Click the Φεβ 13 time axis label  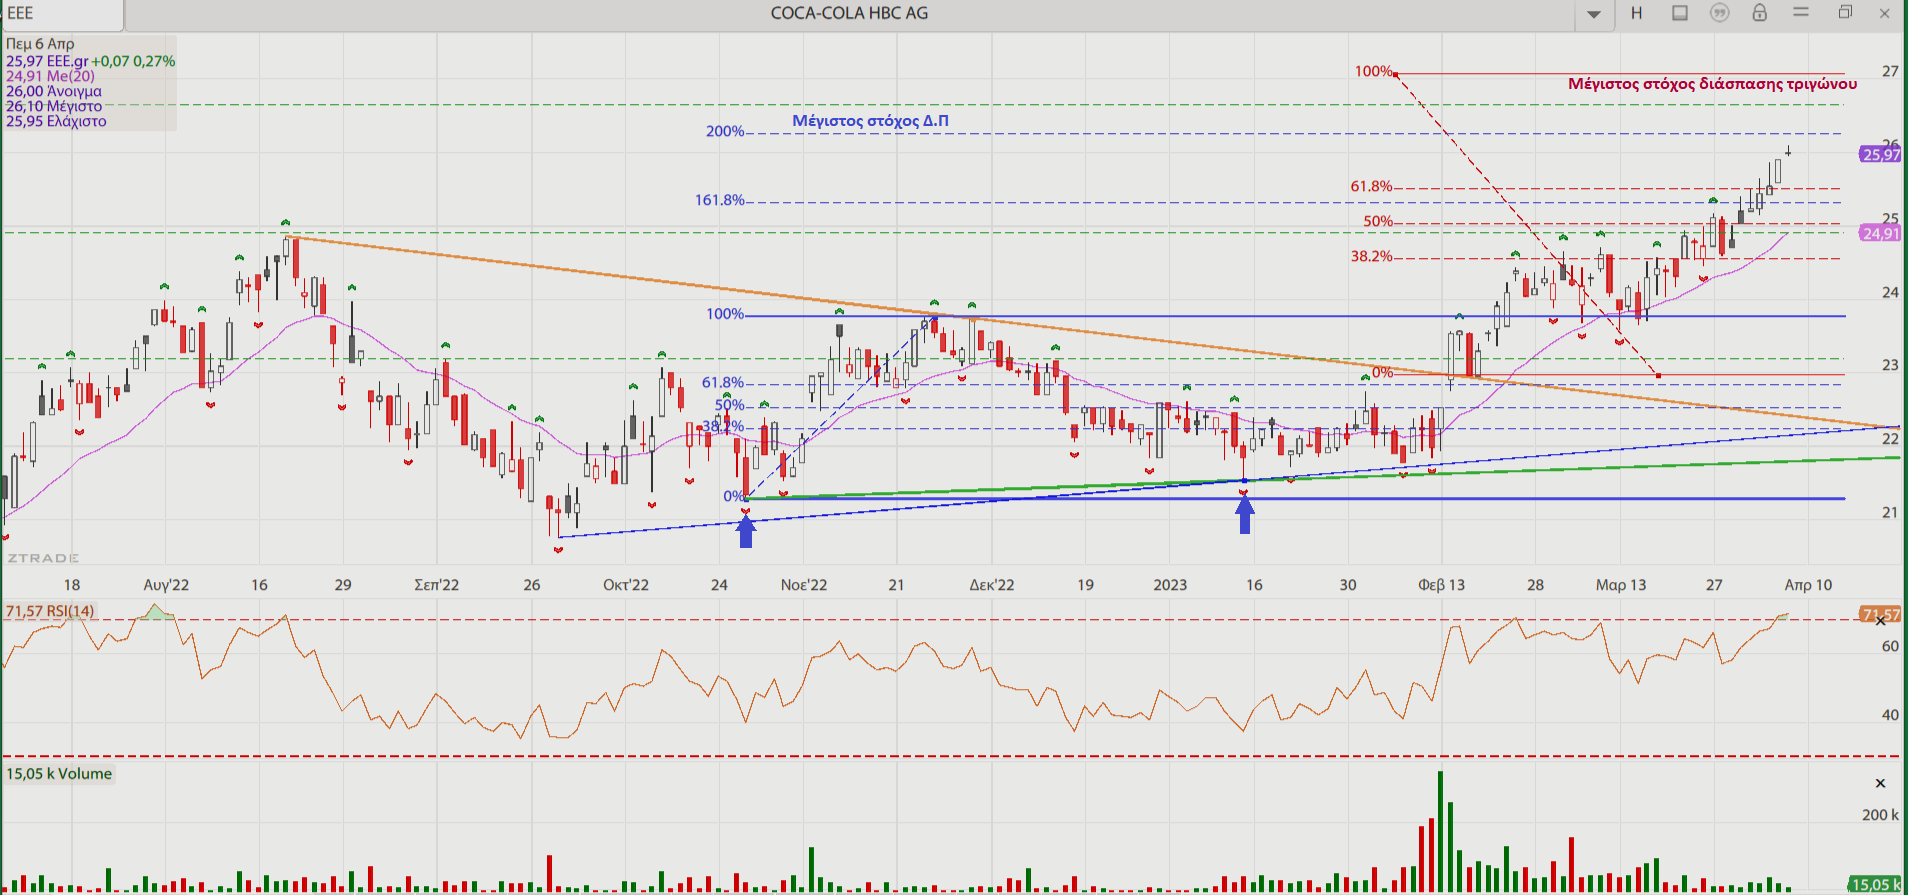[1441, 585]
